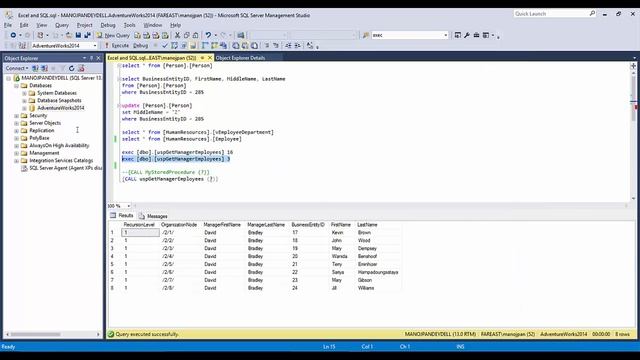Click the Debug toolbar button
640x360 pixels.
click(140, 46)
